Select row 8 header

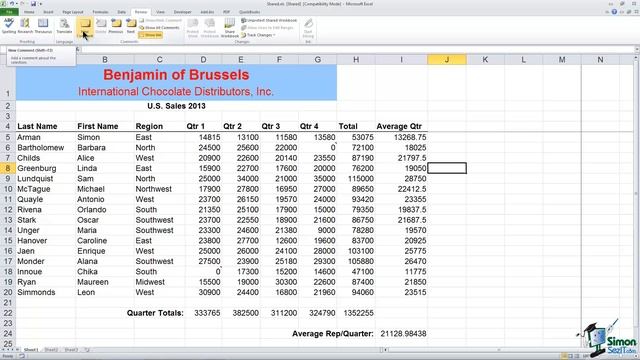8,168
